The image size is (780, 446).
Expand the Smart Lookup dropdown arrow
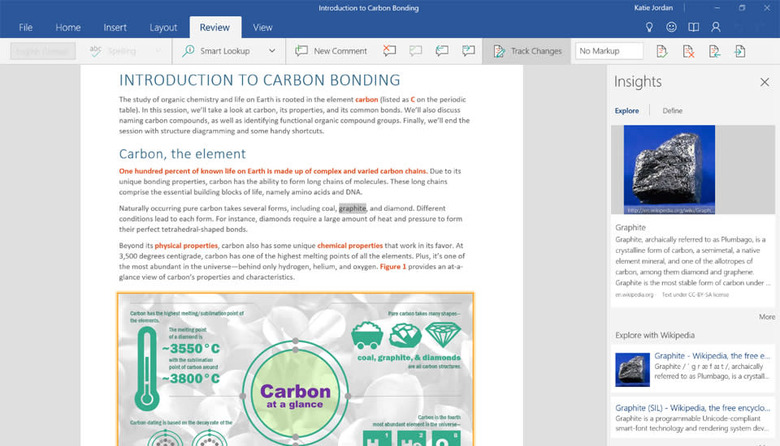(x=272, y=51)
